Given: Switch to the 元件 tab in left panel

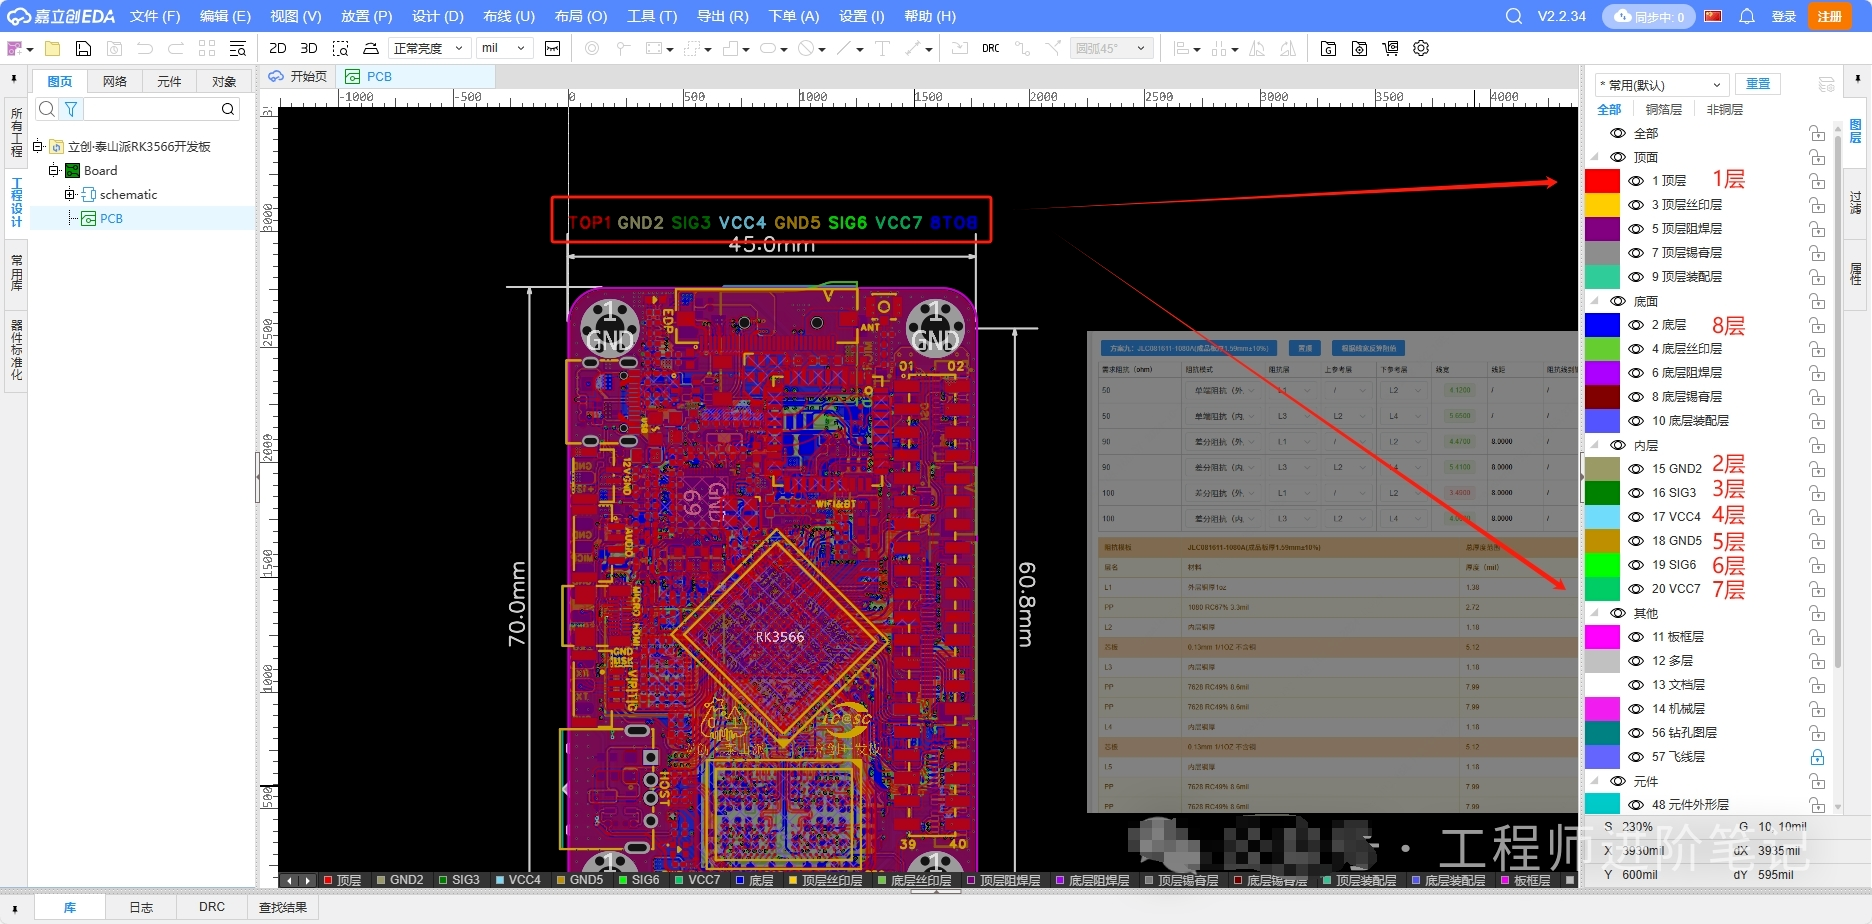Looking at the screenshot, I should pyautogui.click(x=169, y=81).
